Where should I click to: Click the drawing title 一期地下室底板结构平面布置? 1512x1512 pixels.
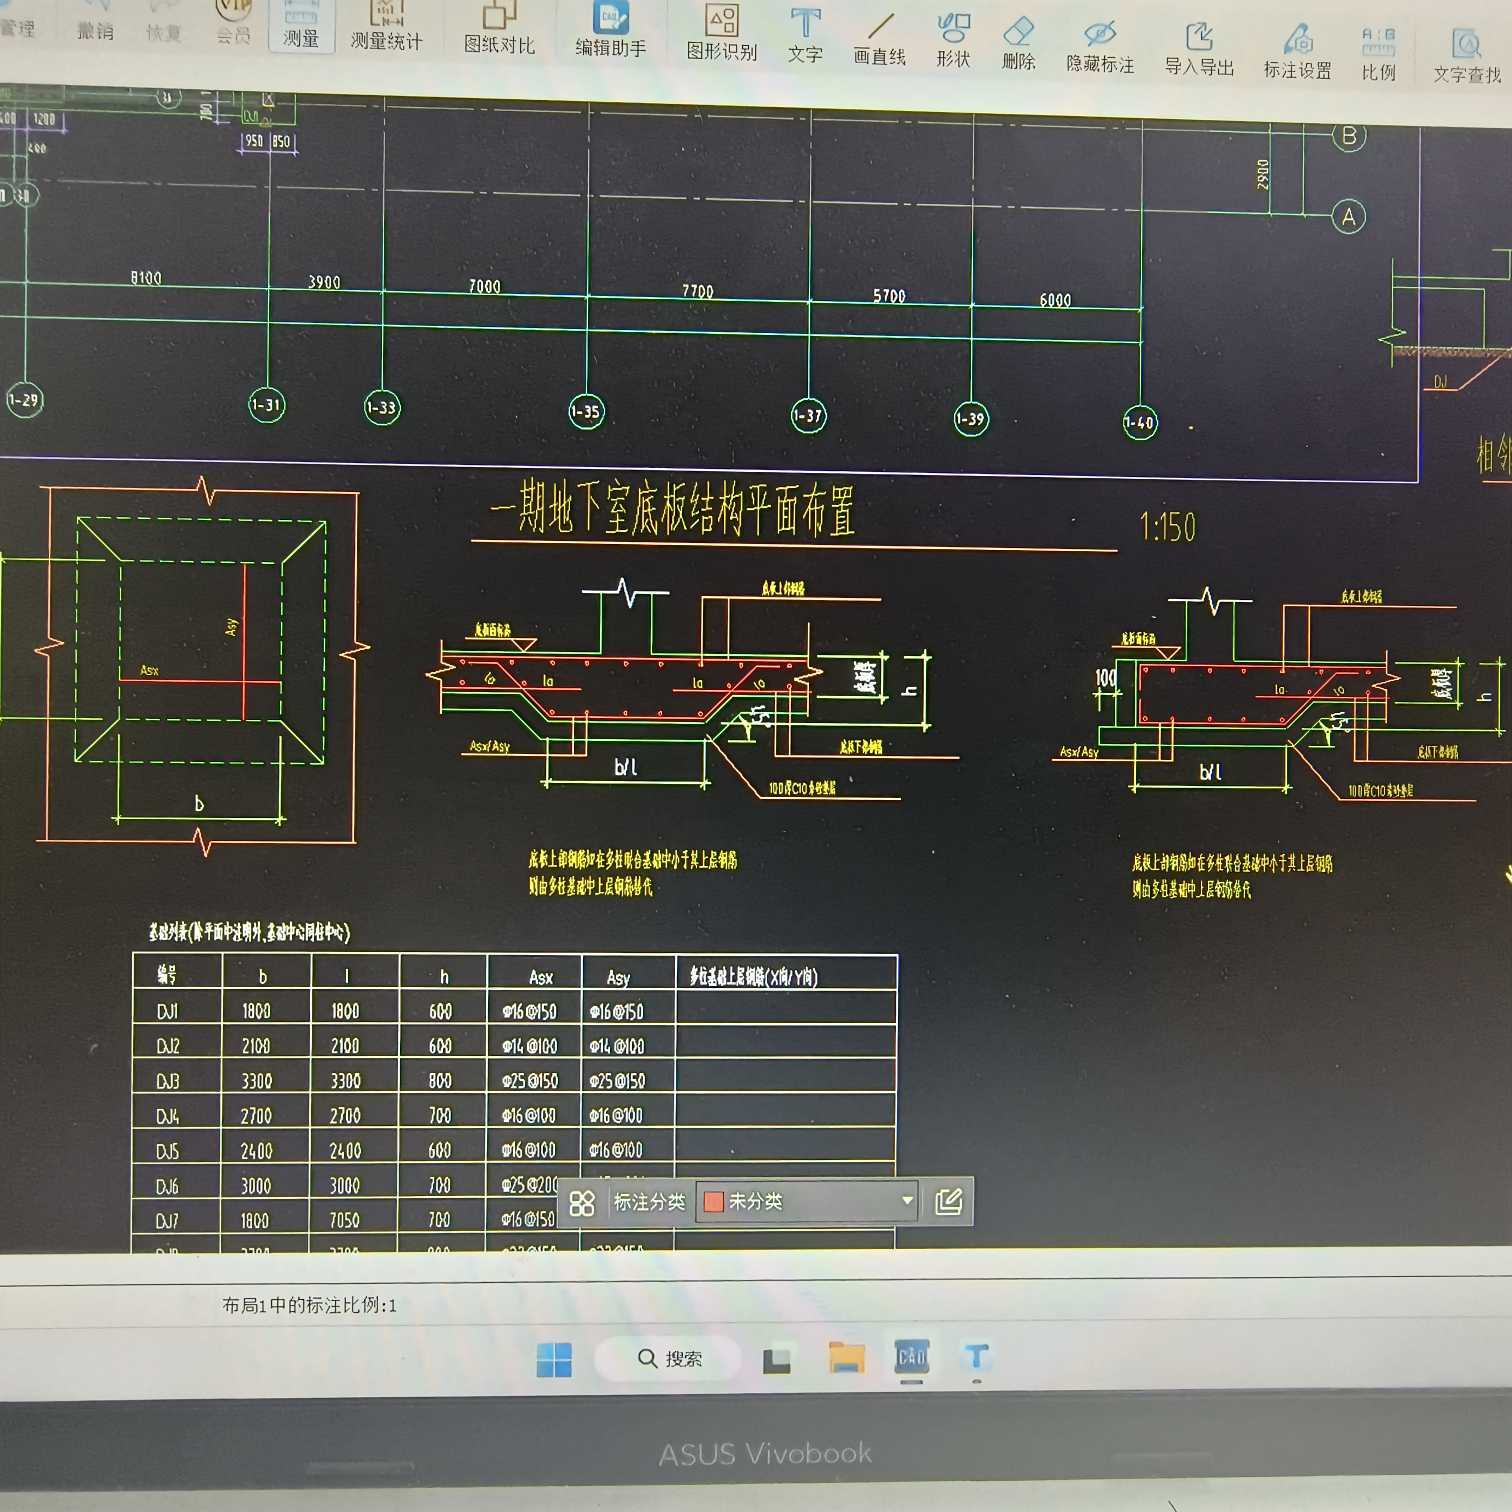pyautogui.click(x=672, y=510)
